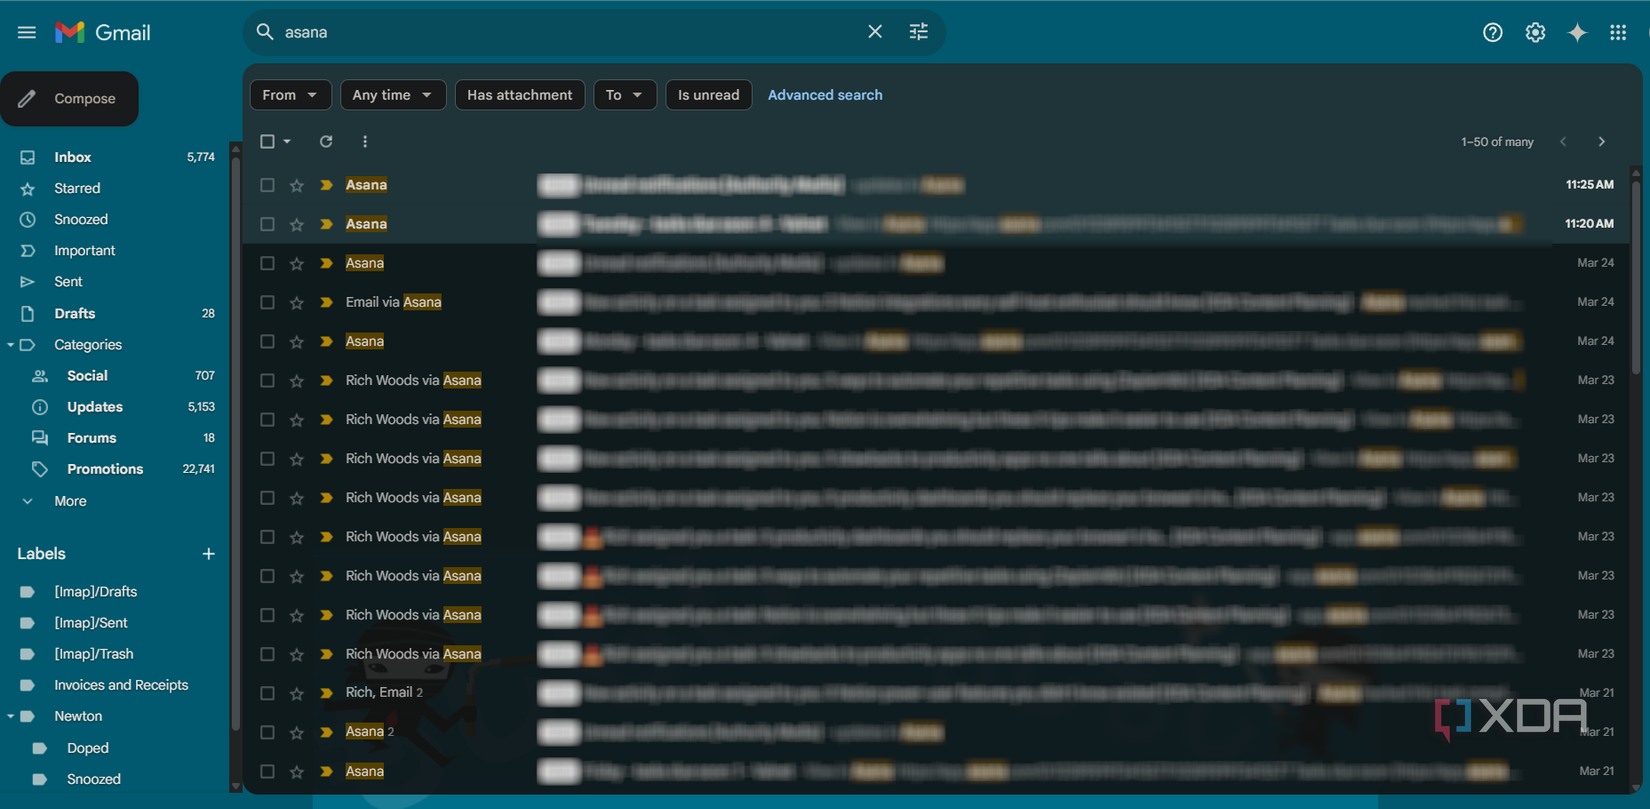Open Gemini sparkle icon
The height and width of the screenshot is (809, 1650).
pyautogui.click(x=1577, y=33)
